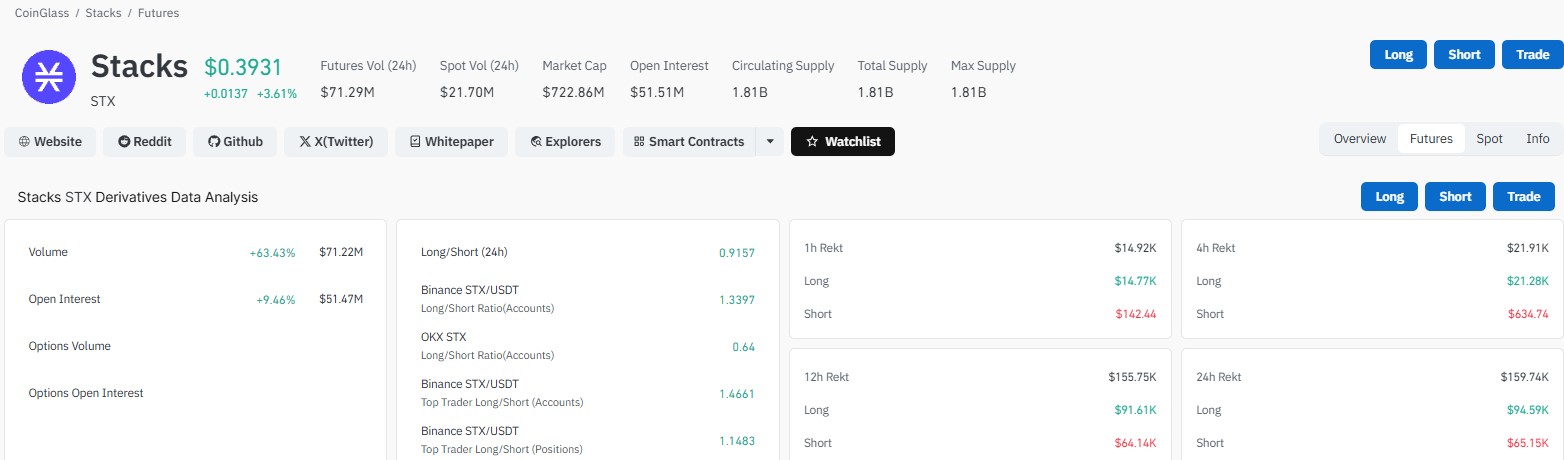Image resolution: width=1564 pixels, height=460 pixels.
Task: Click the top header Short button
Action: [1464, 55]
